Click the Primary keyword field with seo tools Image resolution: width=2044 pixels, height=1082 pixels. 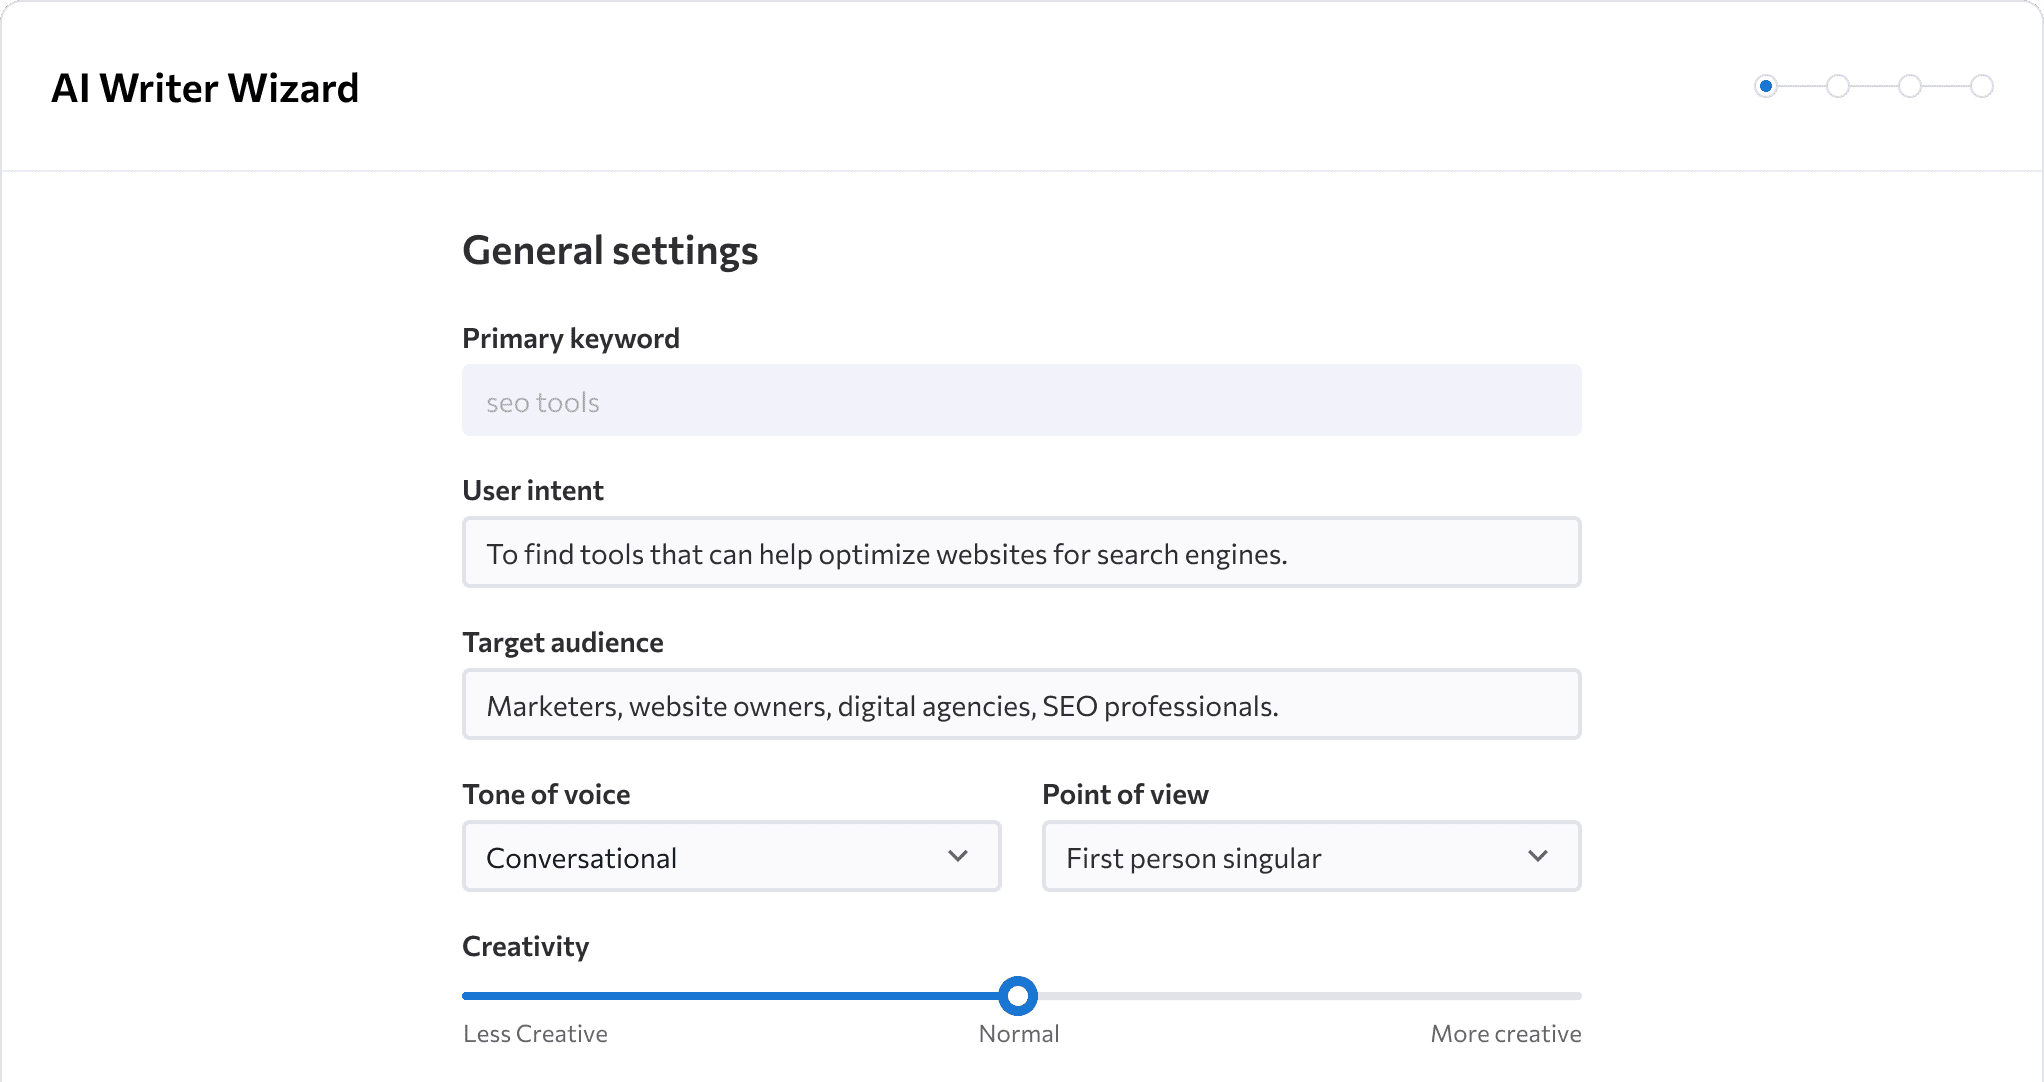(x=1021, y=400)
